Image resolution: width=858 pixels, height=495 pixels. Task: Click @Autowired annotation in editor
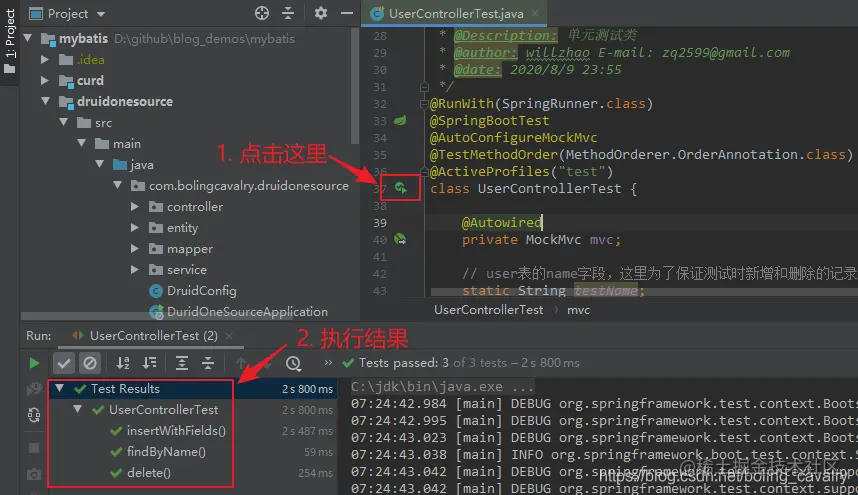(501, 223)
